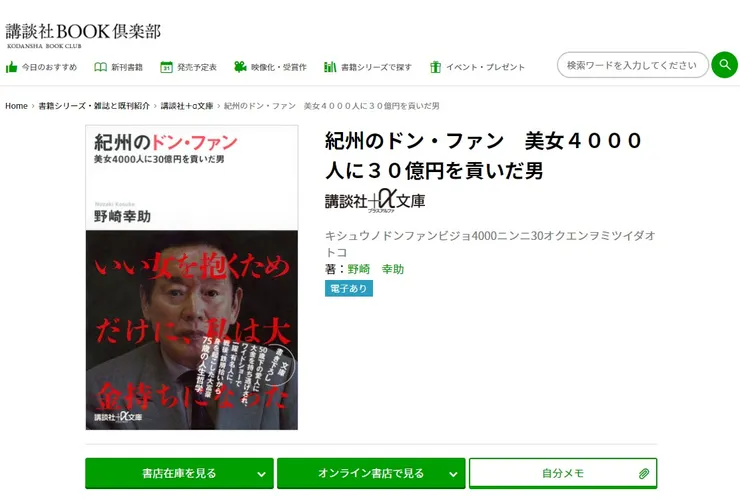Click the book cover thumbnail image
Screen dimensions: 740x500
(192, 278)
